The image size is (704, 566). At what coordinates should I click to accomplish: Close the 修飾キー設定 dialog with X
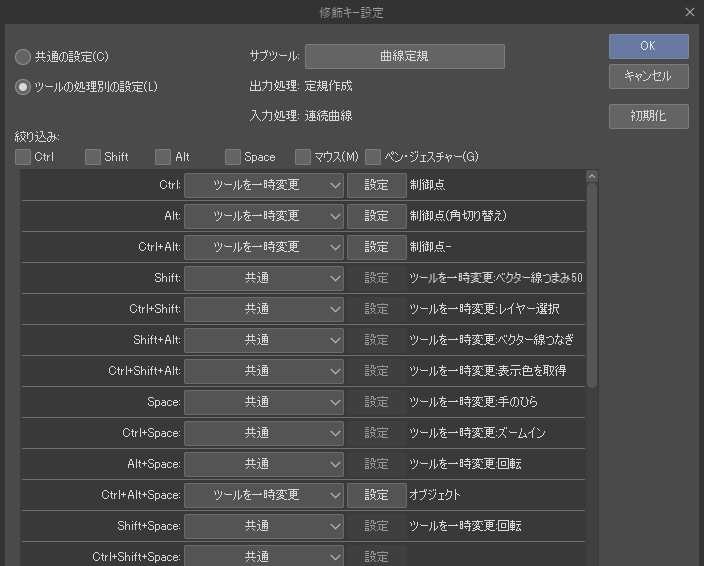coord(690,12)
